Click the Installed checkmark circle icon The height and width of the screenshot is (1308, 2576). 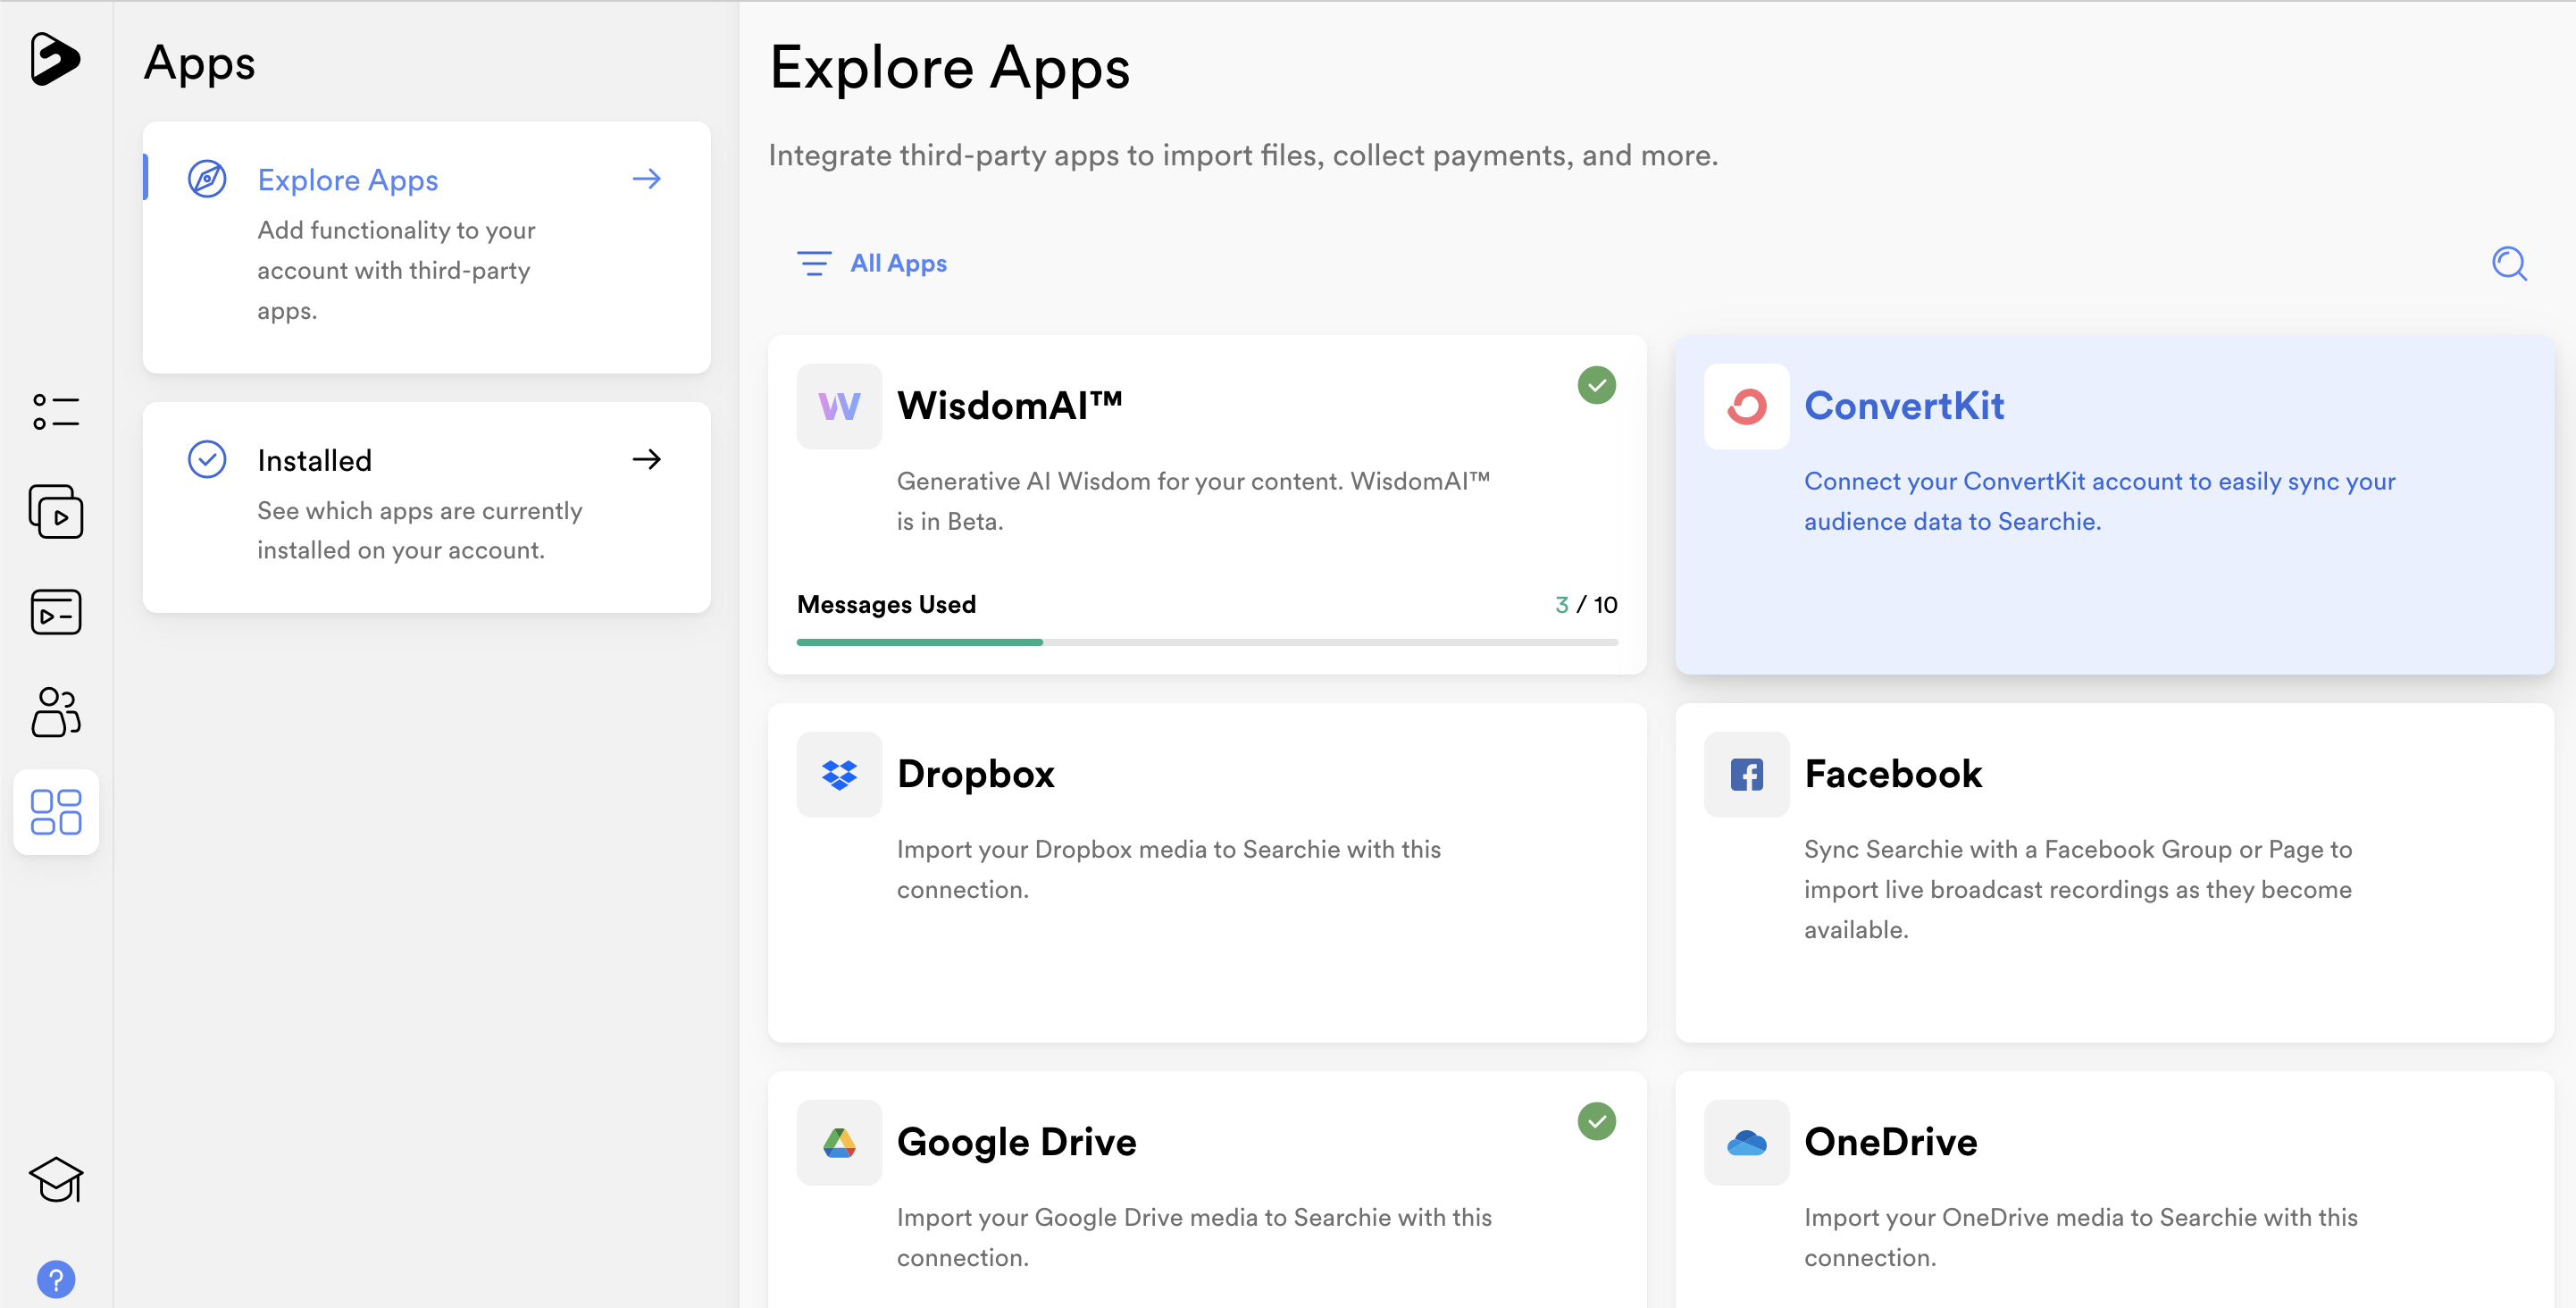click(x=207, y=459)
